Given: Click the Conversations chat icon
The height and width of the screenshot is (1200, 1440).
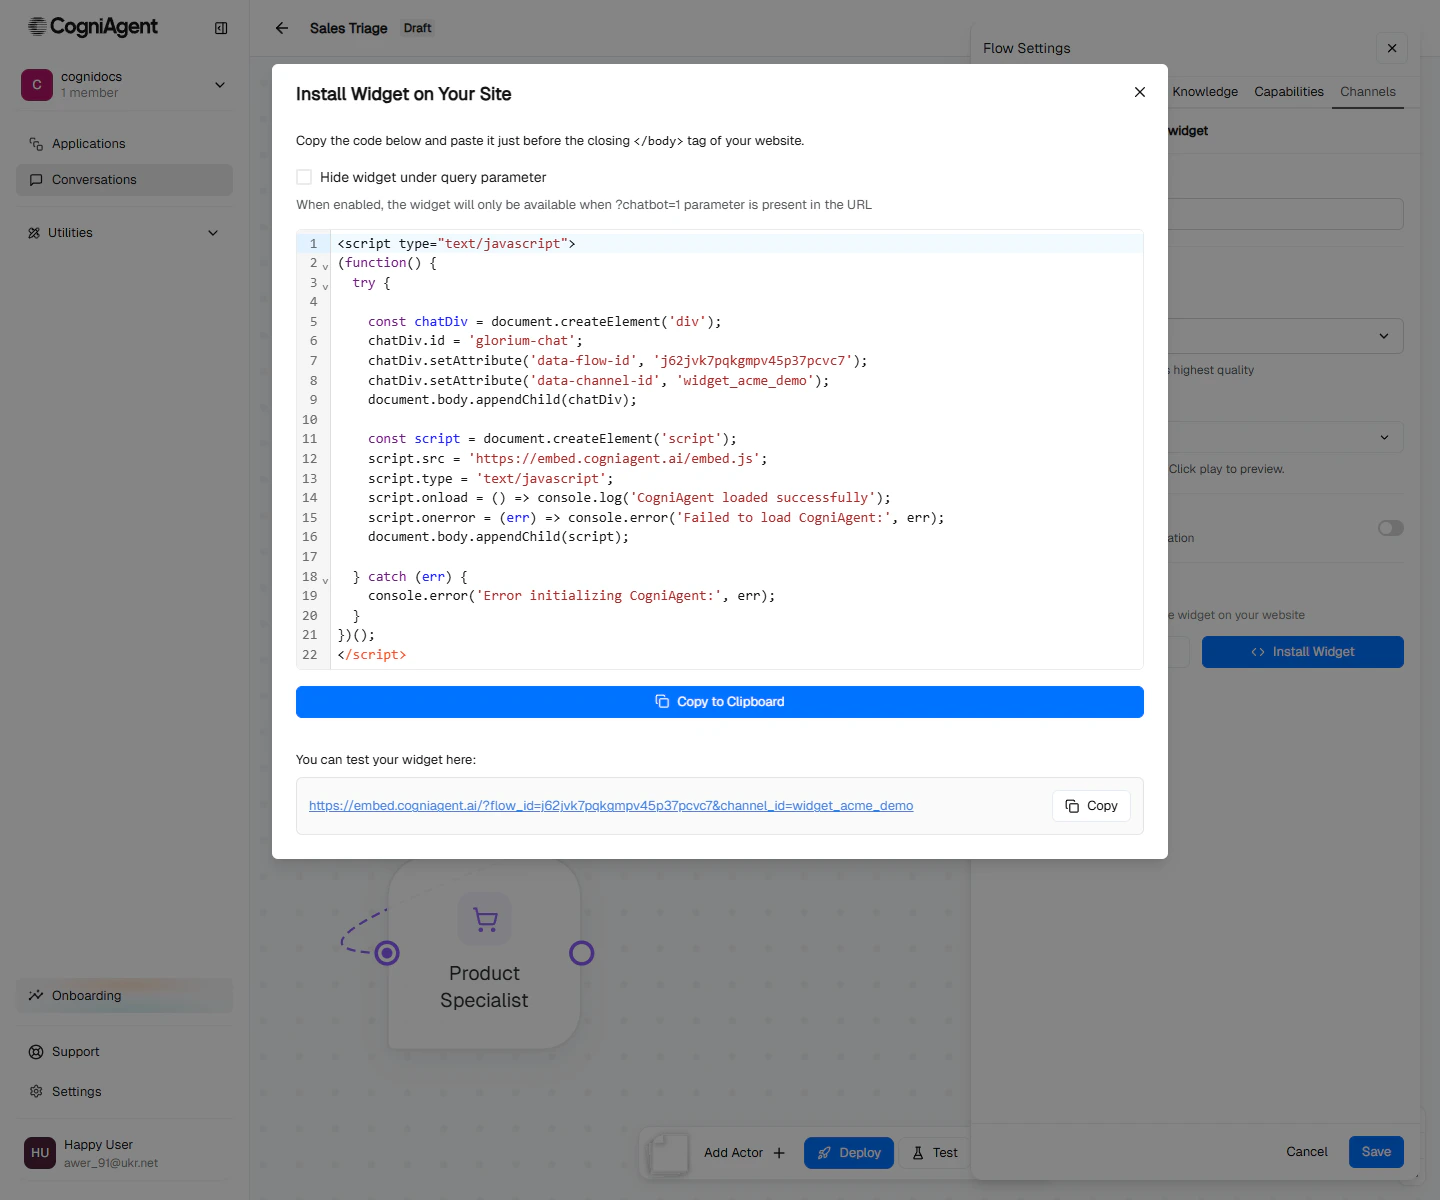Looking at the screenshot, I should 36,180.
